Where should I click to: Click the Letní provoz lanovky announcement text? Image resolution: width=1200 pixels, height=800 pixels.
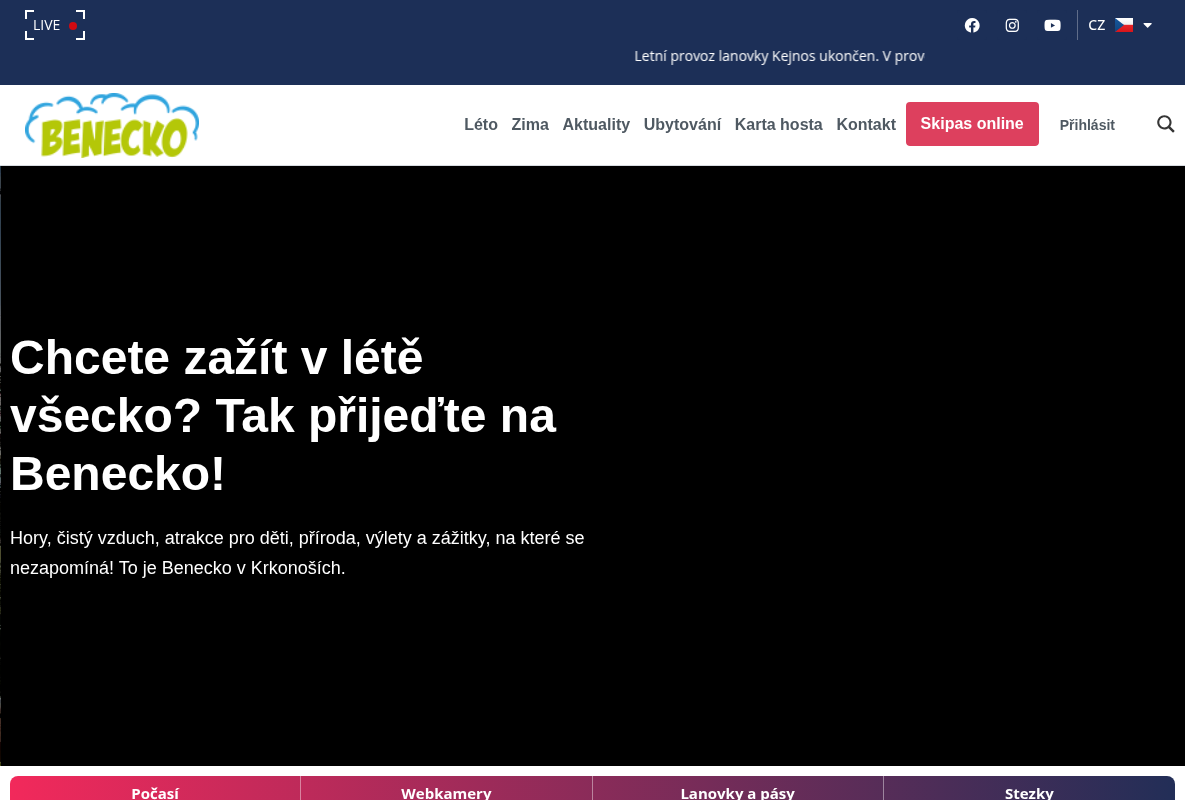pos(779,56)
